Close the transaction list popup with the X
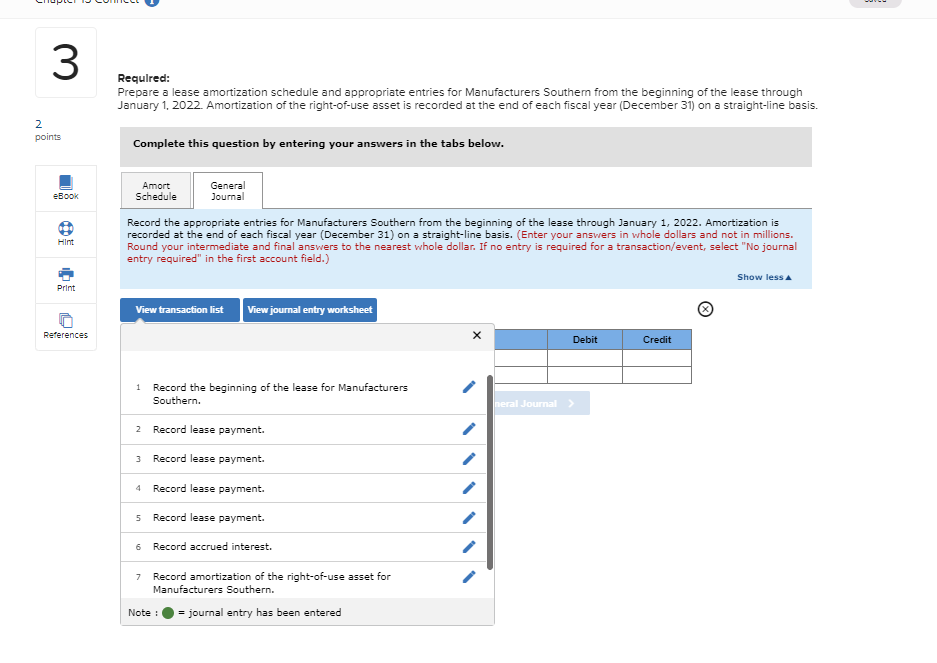The image size is (937, 663). 477,335
